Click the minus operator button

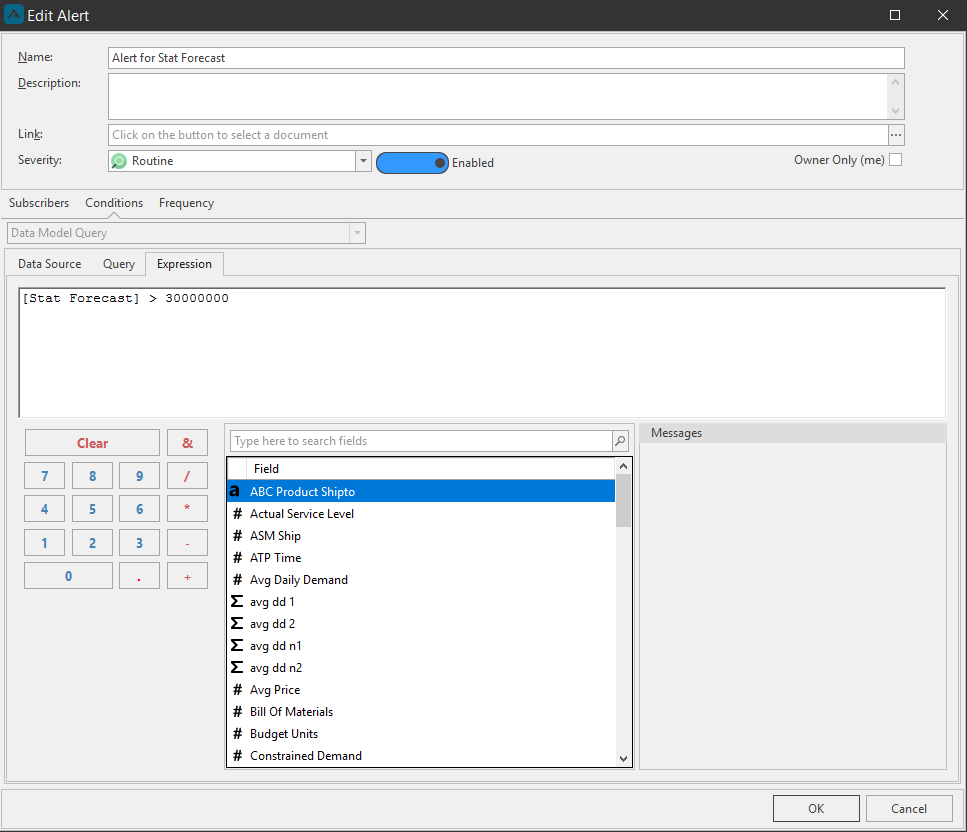(x=187, y=543)
